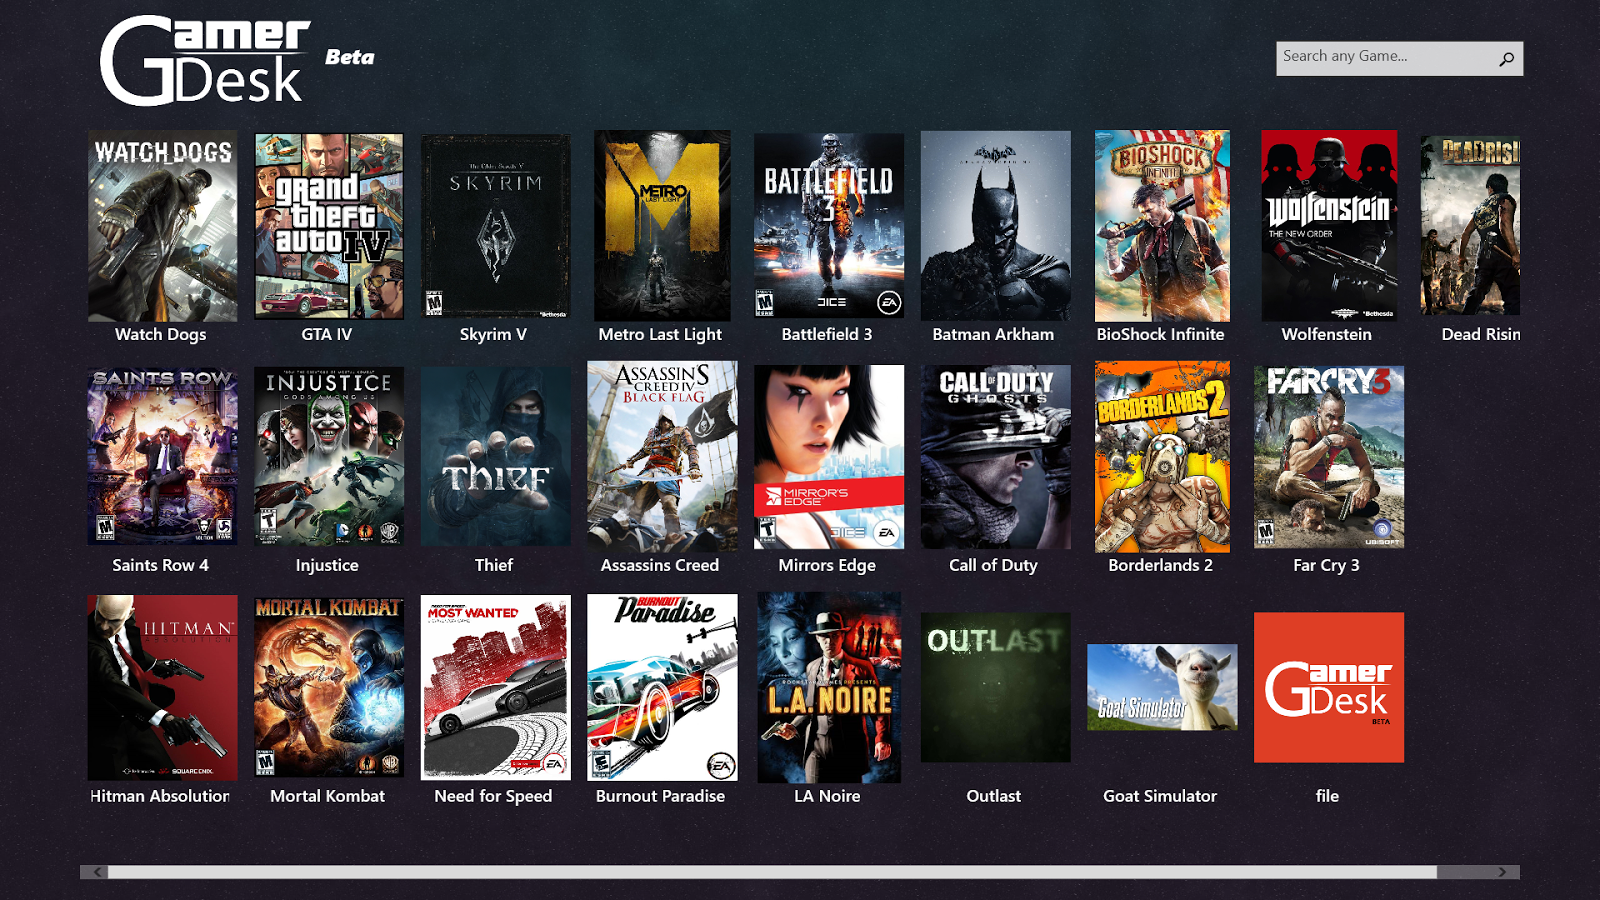Image resolution: width=1600 pixels, height=900 pixels.
Task: Launch the Far Cry 3 cover
Action: click(x=1329, y=457)
